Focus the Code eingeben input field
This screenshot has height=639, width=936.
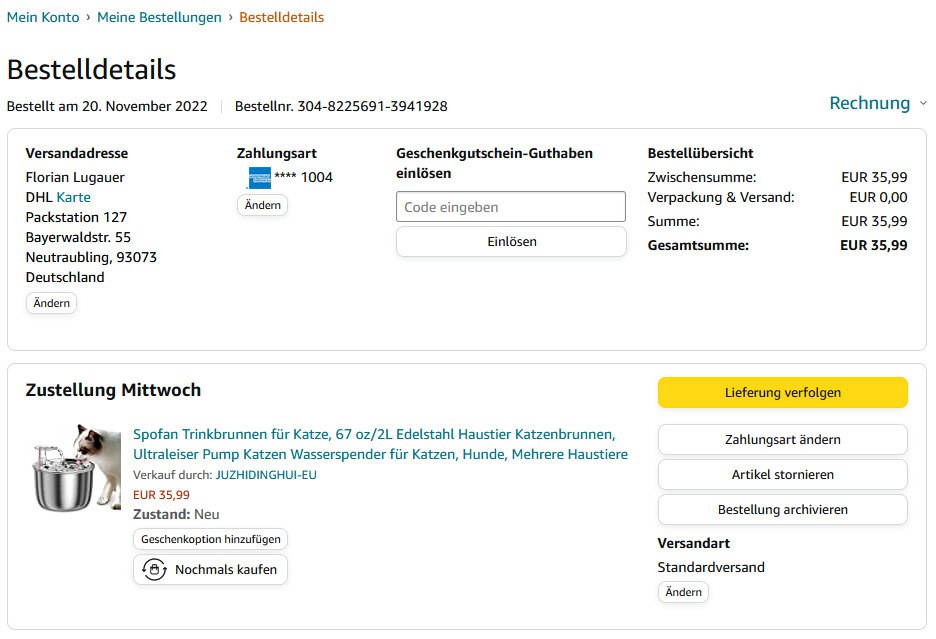[511, 207]
